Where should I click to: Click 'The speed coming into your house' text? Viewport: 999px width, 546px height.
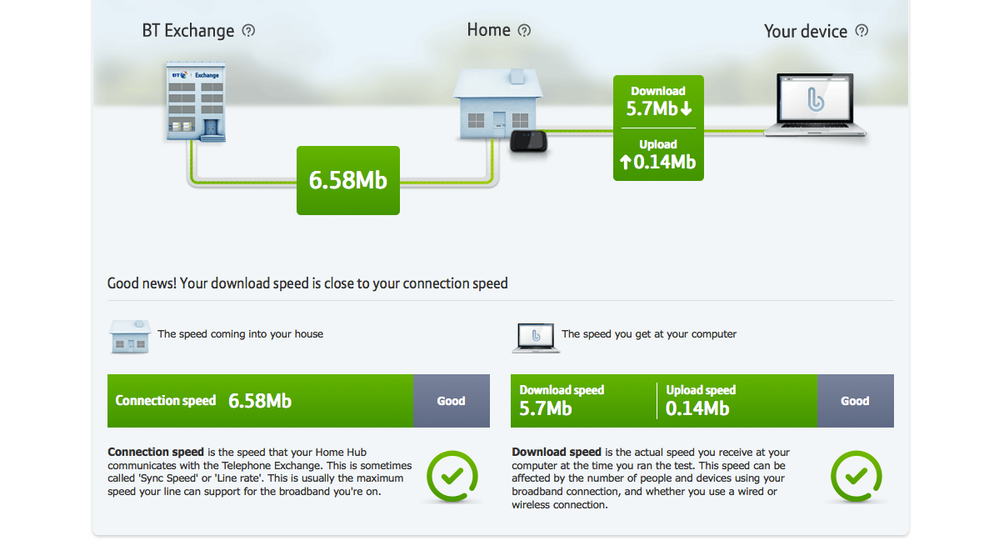[x=240, y=334]
